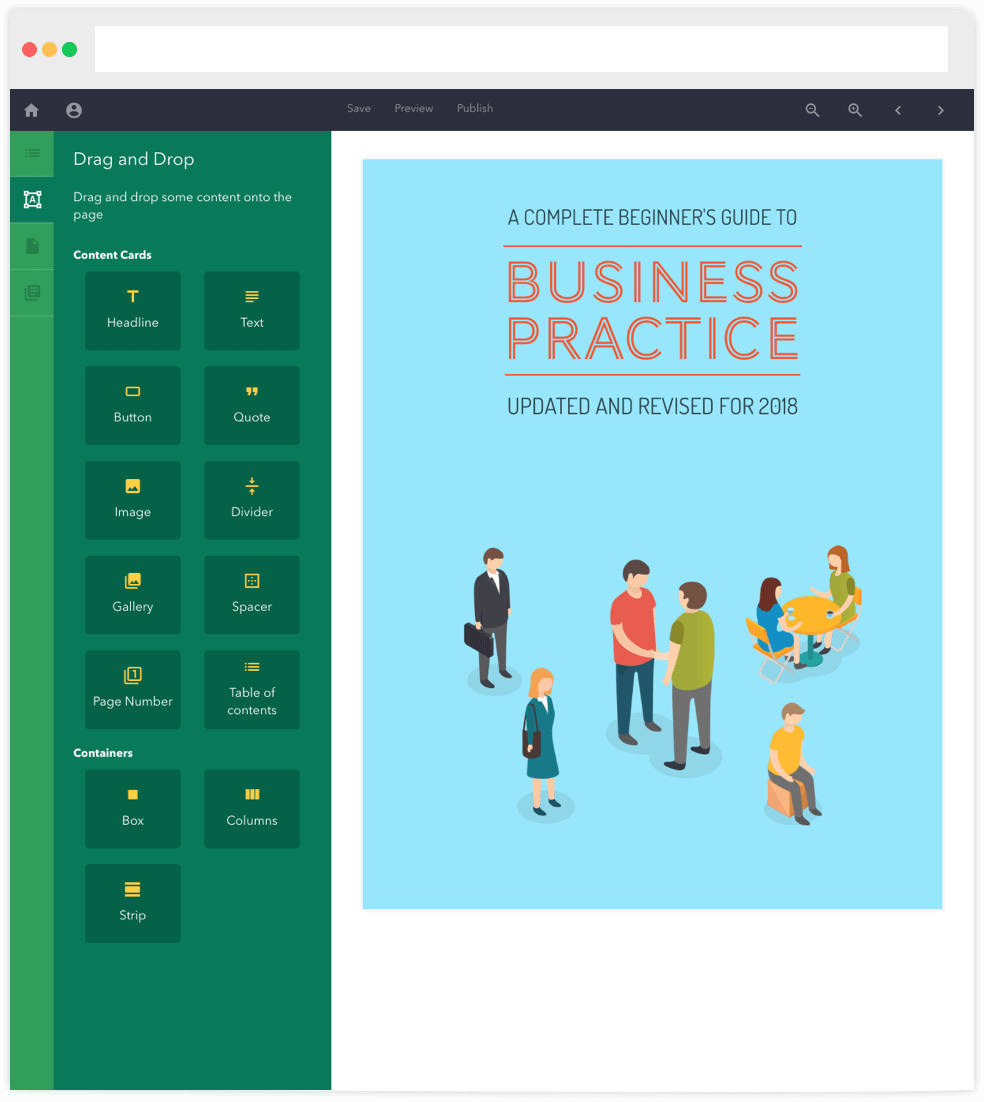Click the 'Content Cards' section label
Viewport: 984px width, 1102px height.
tap(112, 255)
